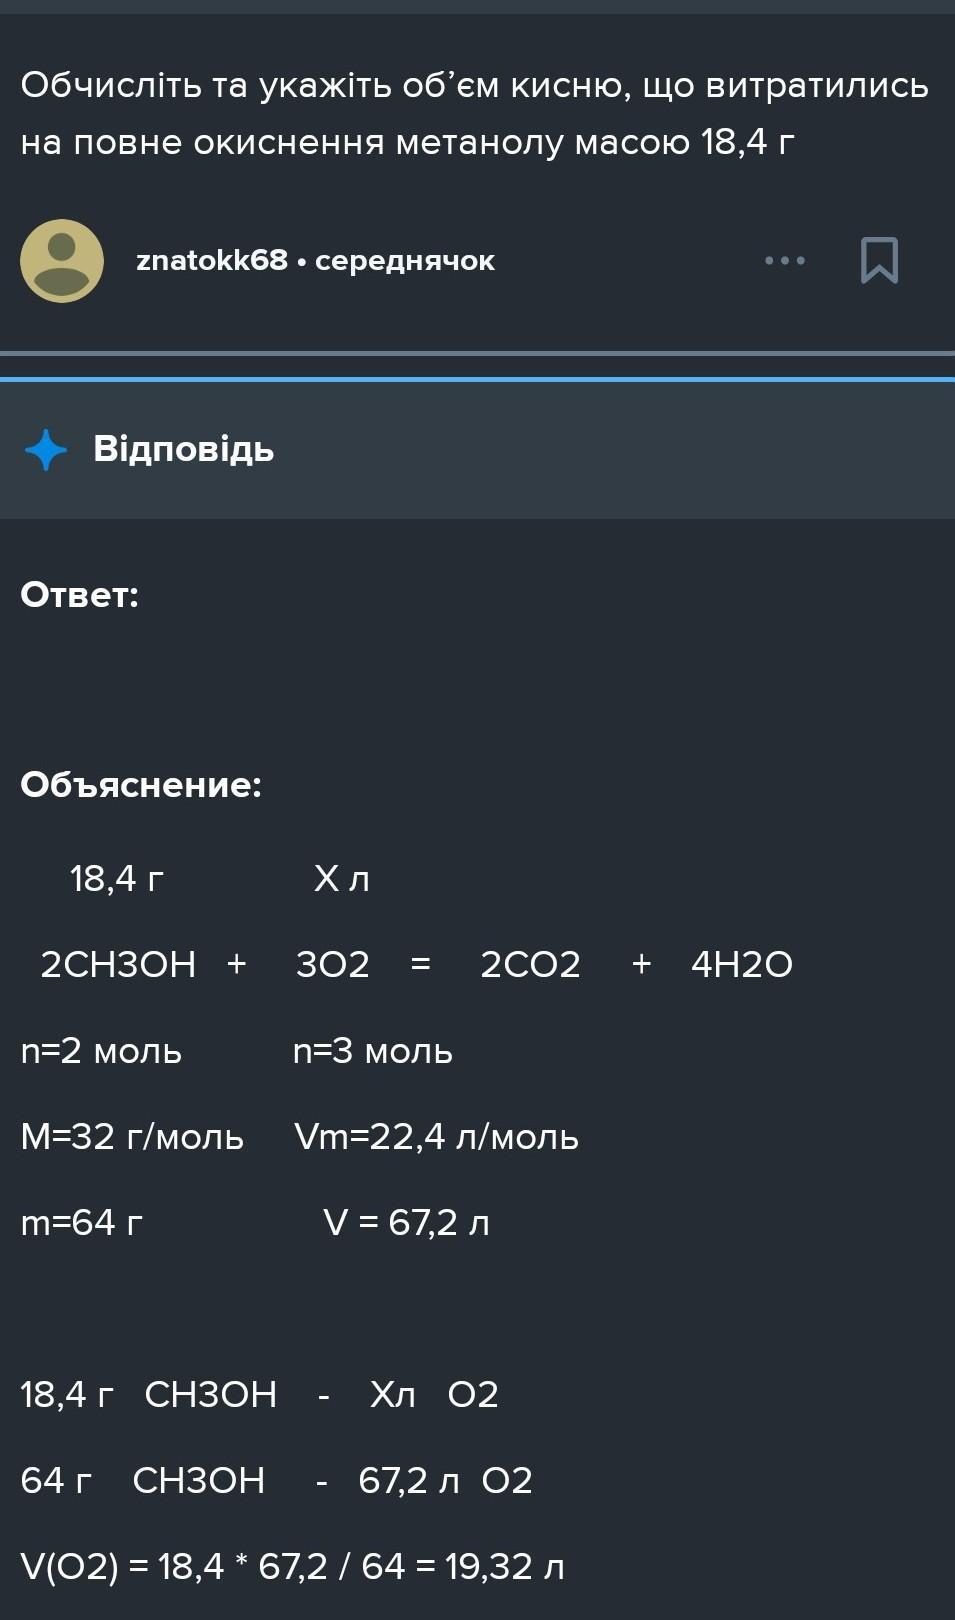
Task: Click the n=3 моль text
Action: pyautogui.click(x=372, y=1051)
